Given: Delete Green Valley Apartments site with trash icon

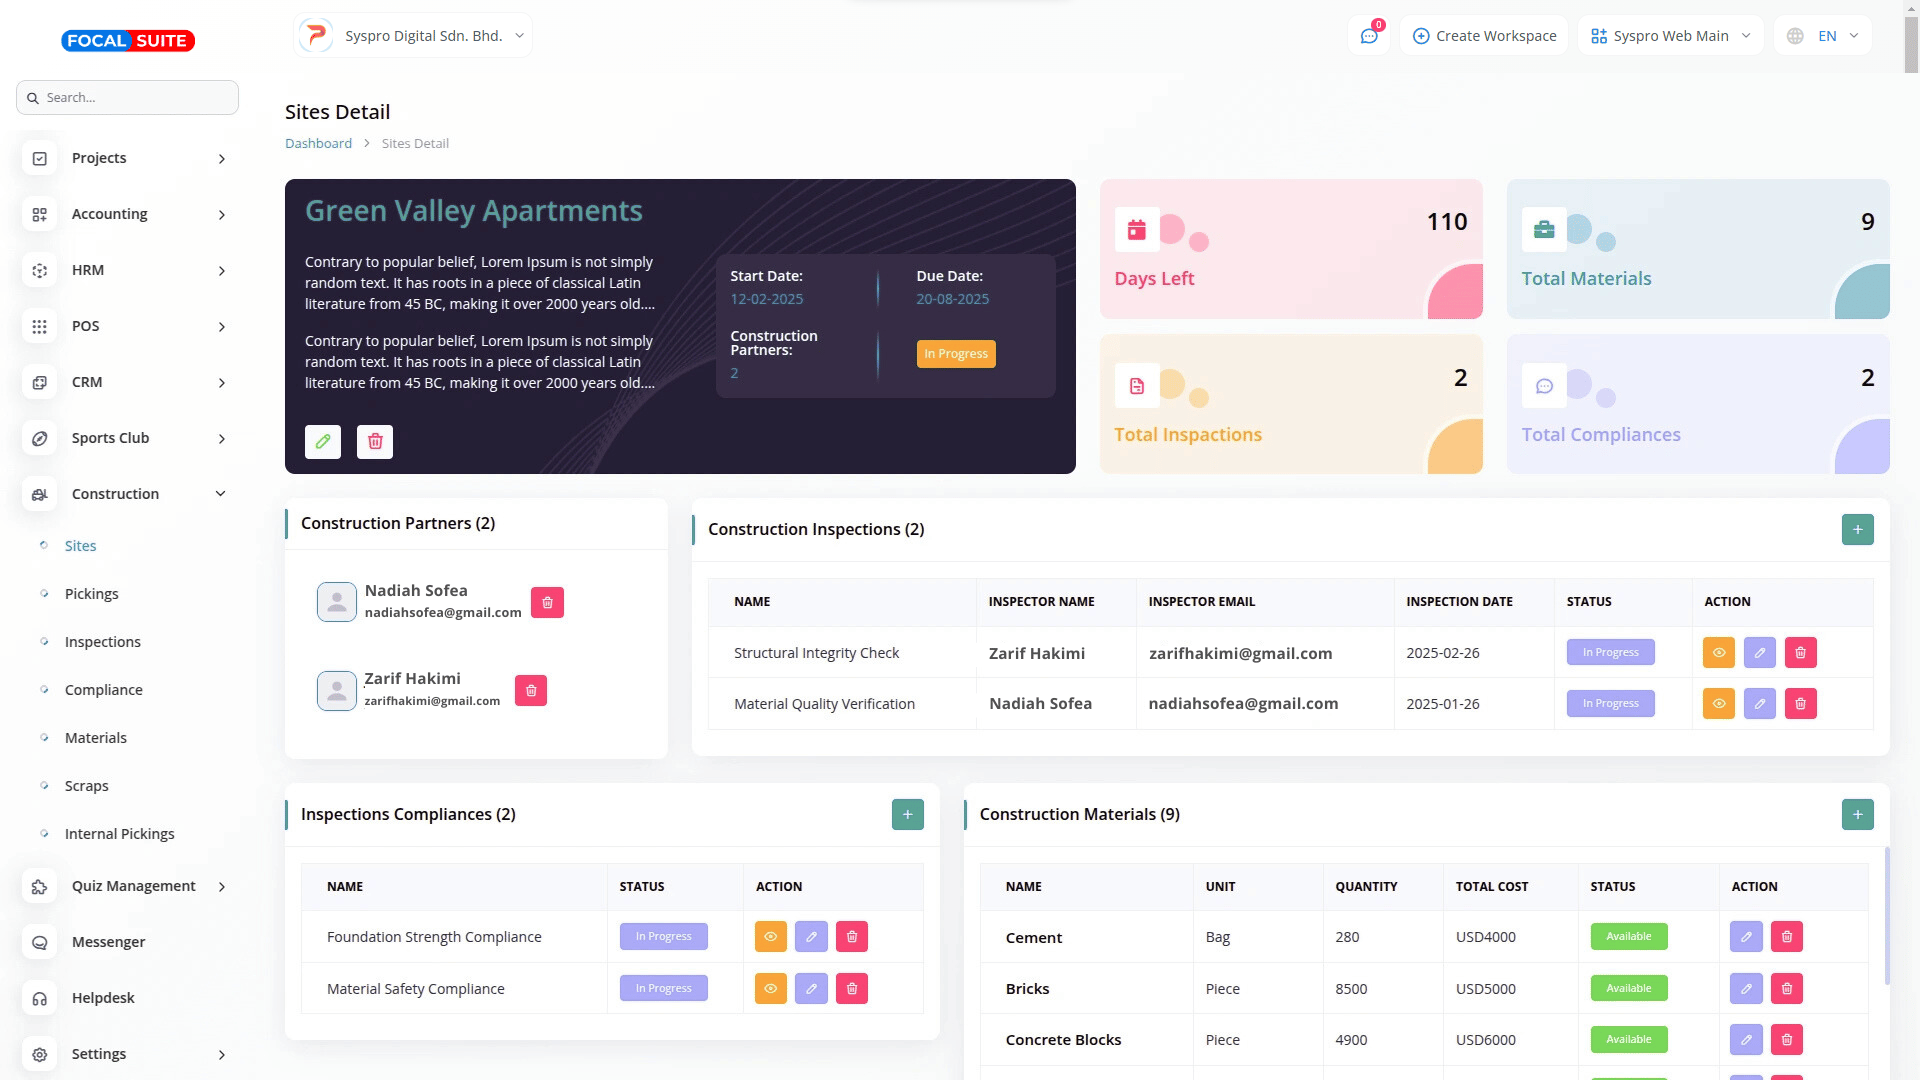Looking at the screenshot, I should (375, 441).
